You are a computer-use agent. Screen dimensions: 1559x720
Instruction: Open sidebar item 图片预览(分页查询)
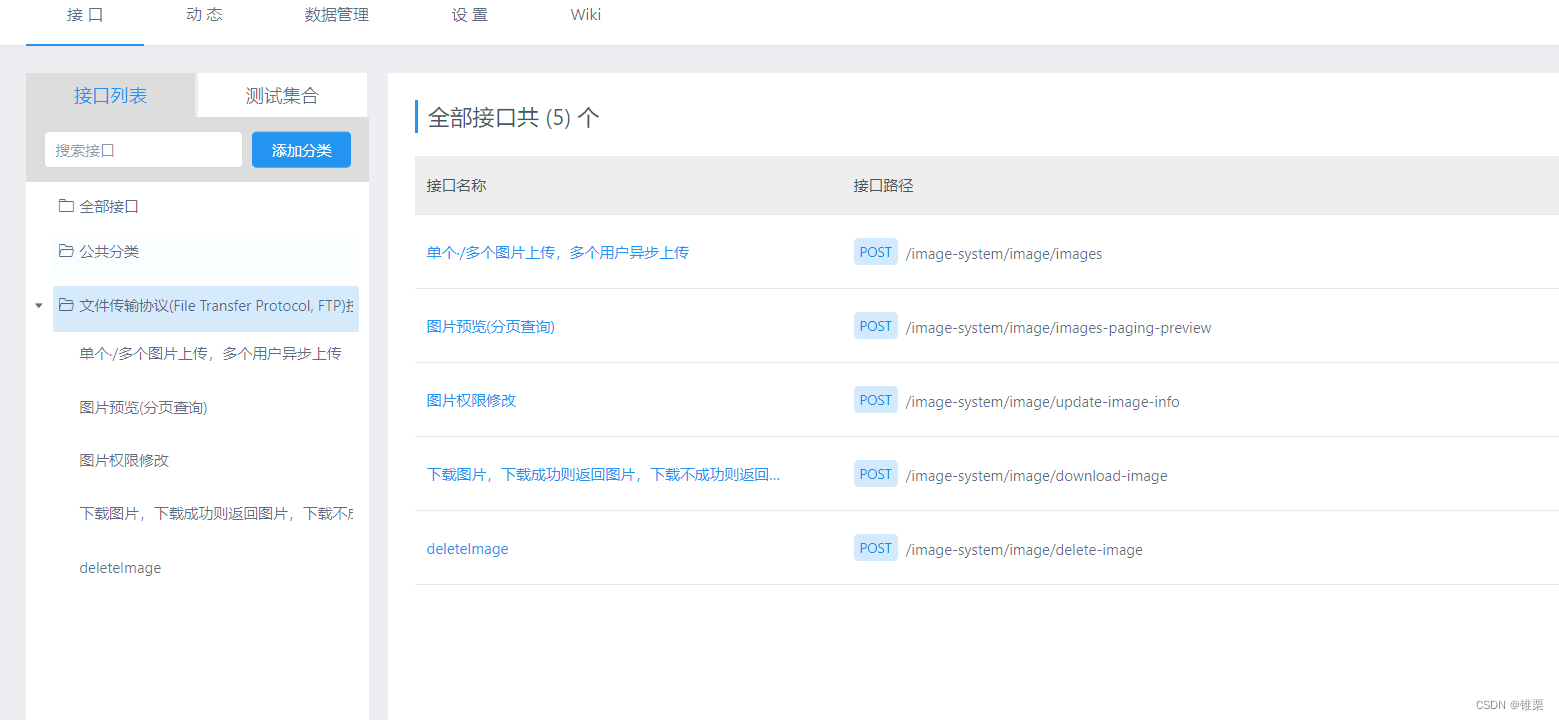pos(143,407)
